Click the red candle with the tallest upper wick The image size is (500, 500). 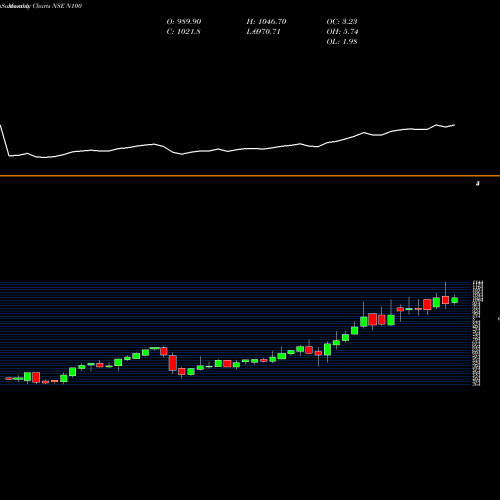point(445,300)
